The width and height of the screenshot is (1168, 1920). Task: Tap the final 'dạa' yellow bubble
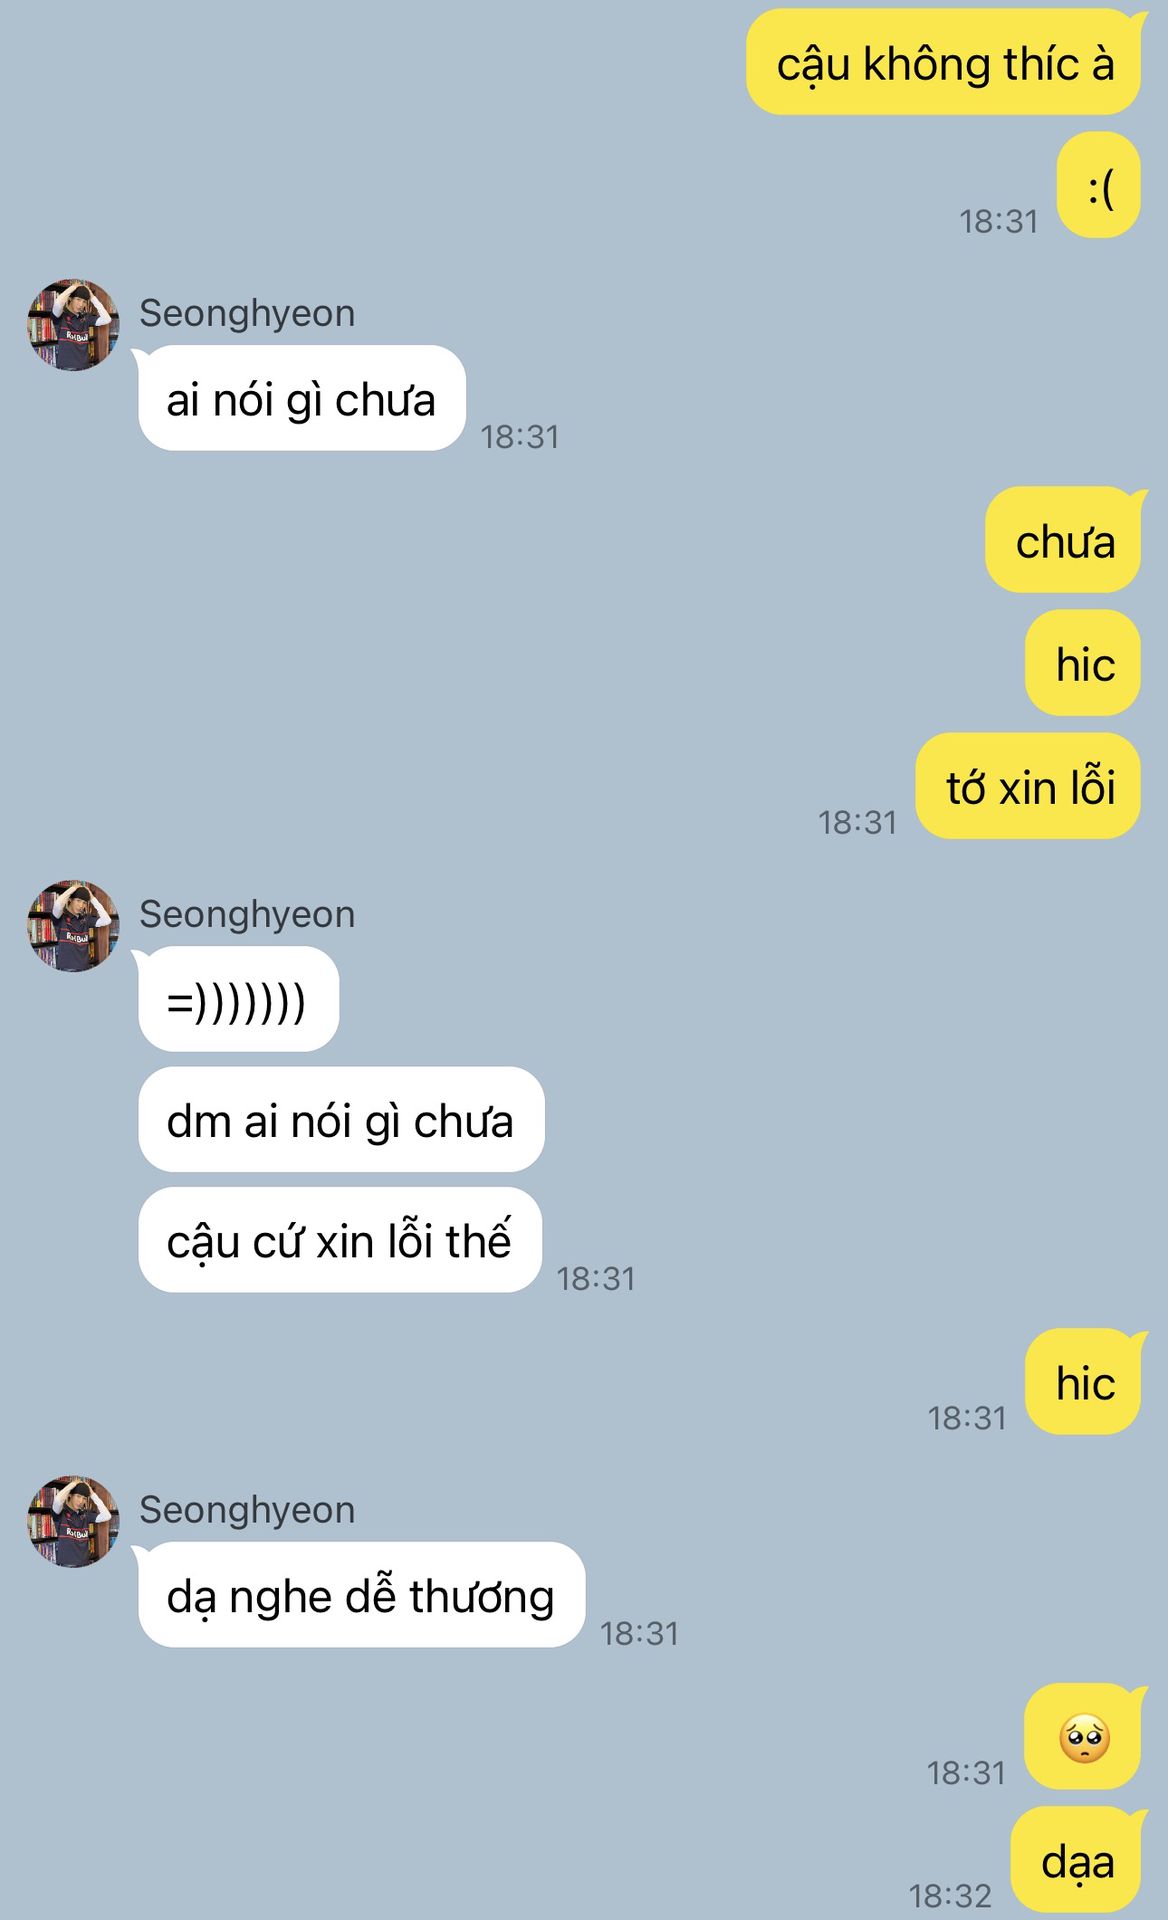(x=1076, y=1860)
